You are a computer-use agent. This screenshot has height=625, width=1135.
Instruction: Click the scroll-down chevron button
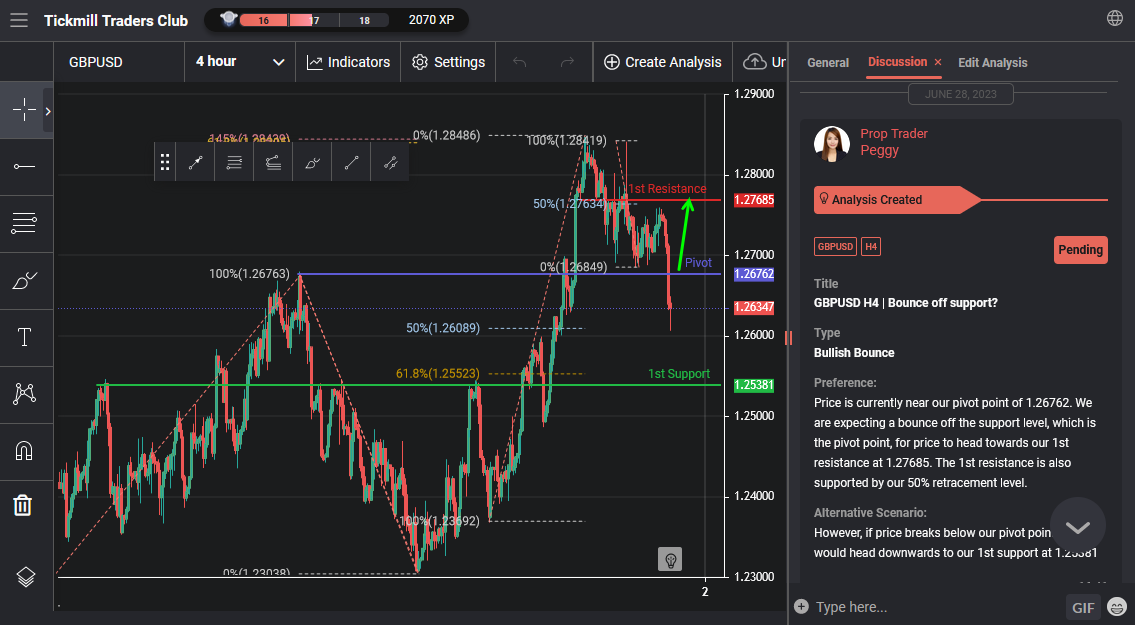(x=1077, y=526)
